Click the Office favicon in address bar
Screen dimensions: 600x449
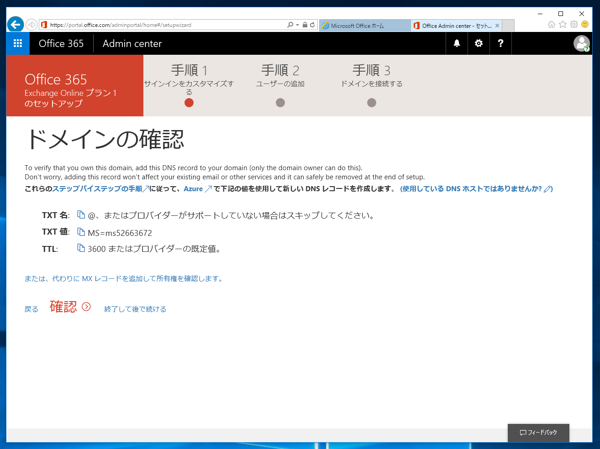point(44,25)
